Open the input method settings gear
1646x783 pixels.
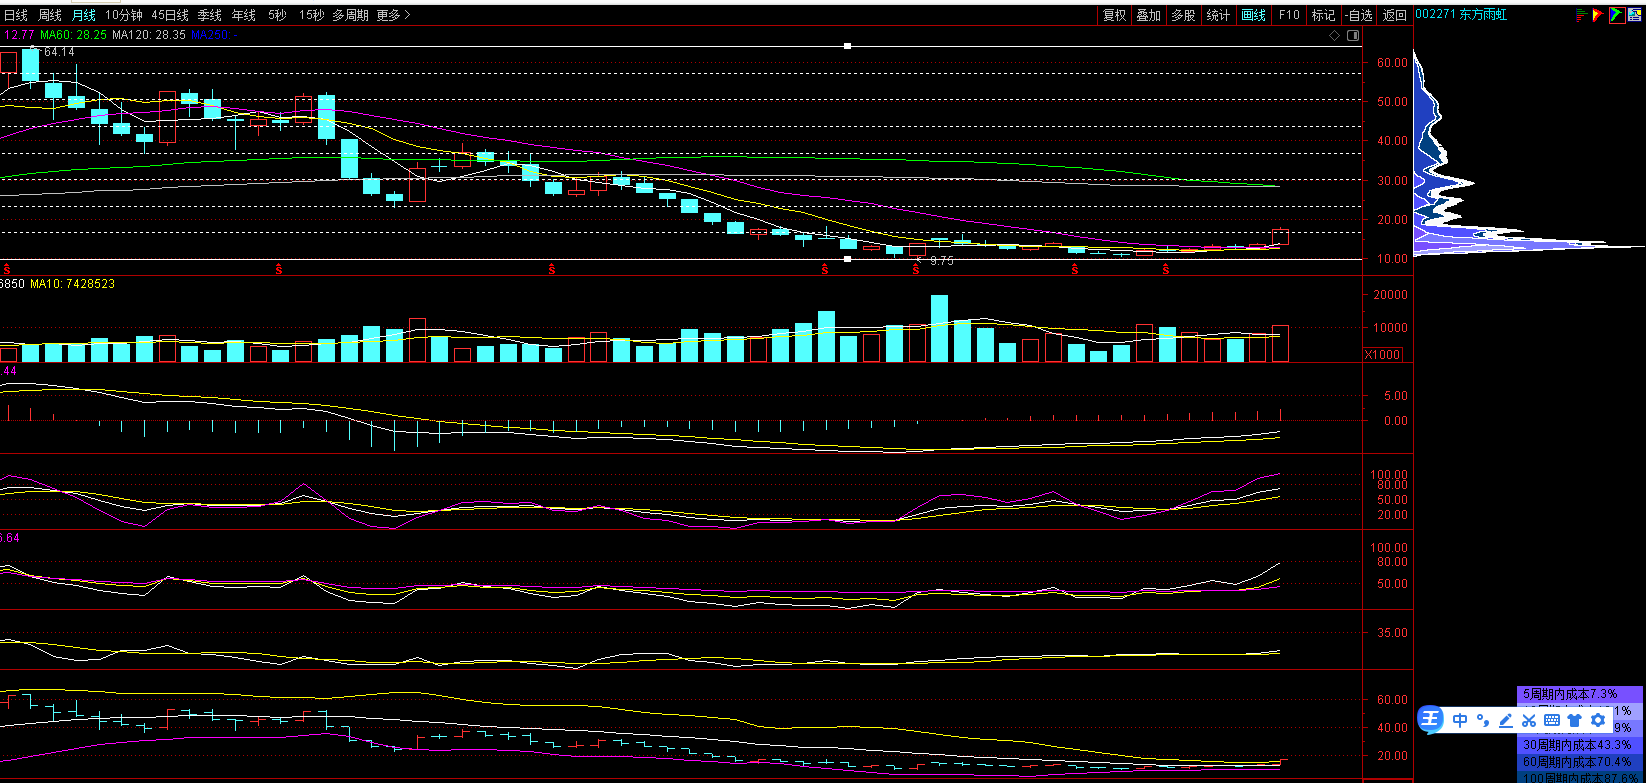pos(1597,720)
